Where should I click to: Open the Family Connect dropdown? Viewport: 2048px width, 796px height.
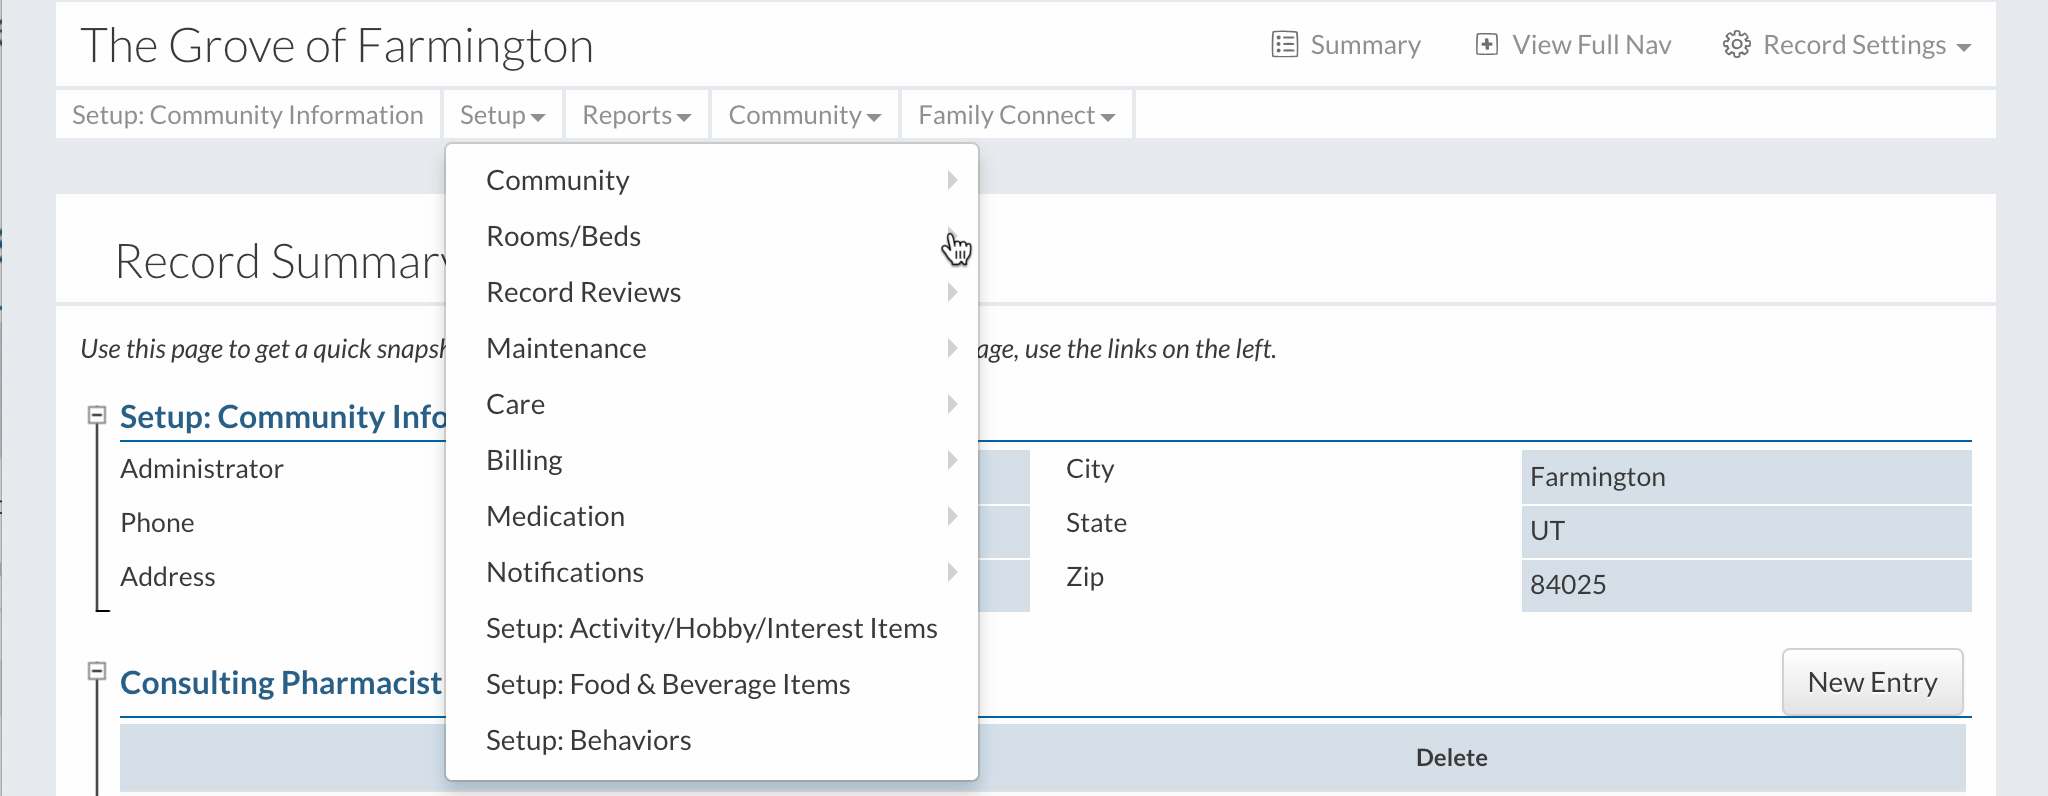pos(1017,115)
